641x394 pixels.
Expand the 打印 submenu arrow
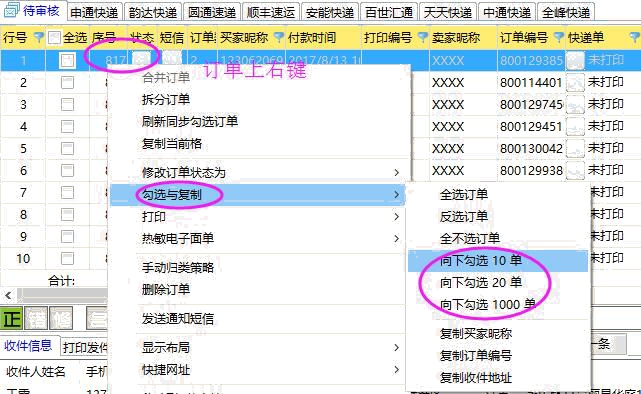coord(396,217)
